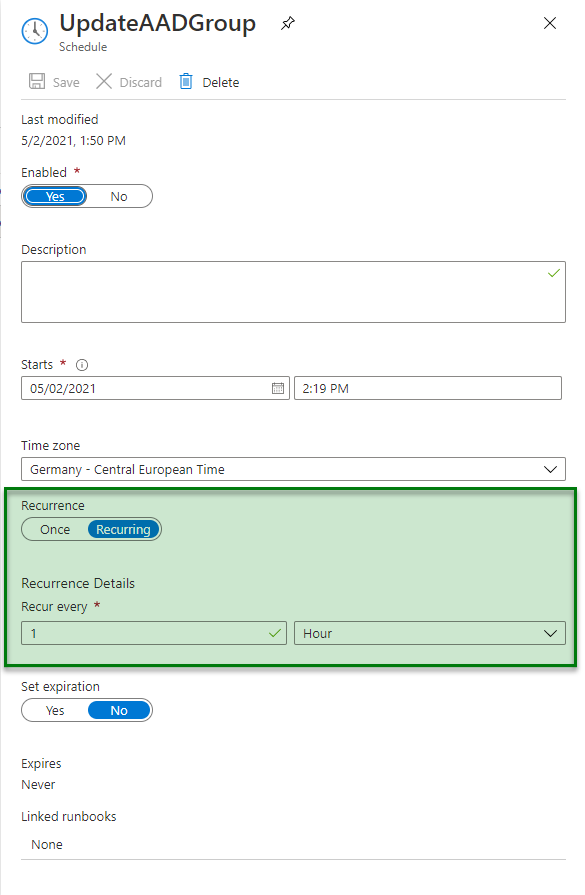The image size is (585, 895).
Task: Select No for Set expiration
Action: coord(119,710)
